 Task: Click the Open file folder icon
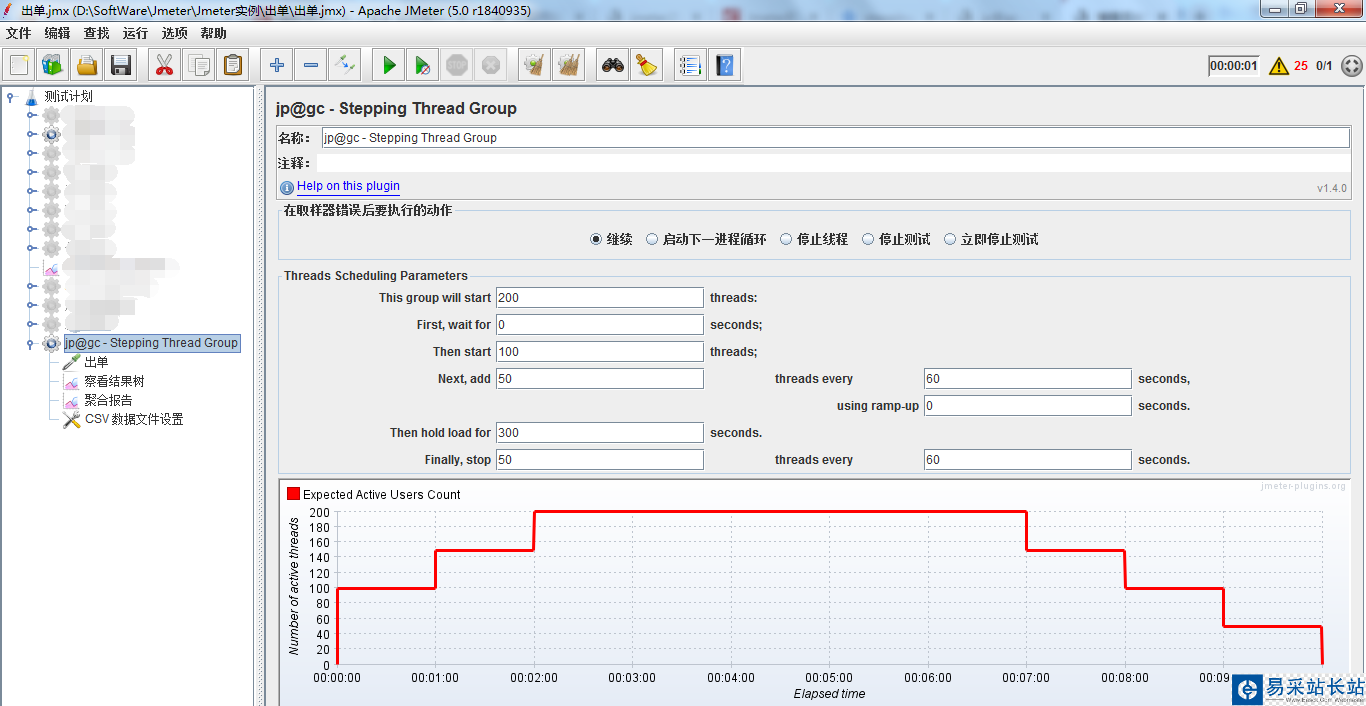point(87,66)
